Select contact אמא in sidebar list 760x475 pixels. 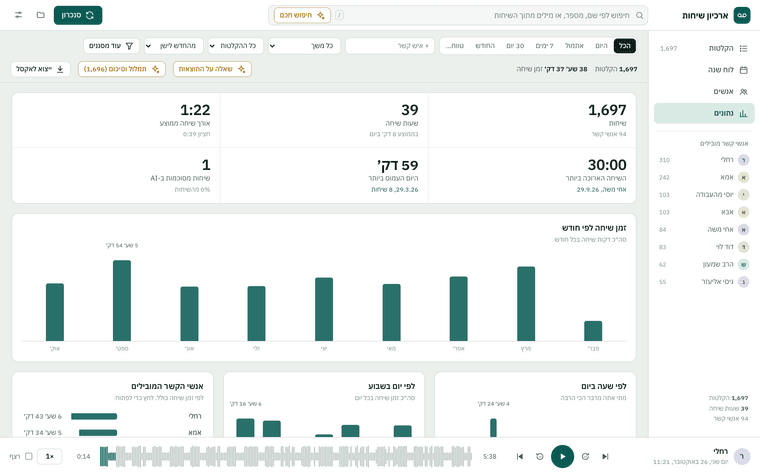click(704, 177)
